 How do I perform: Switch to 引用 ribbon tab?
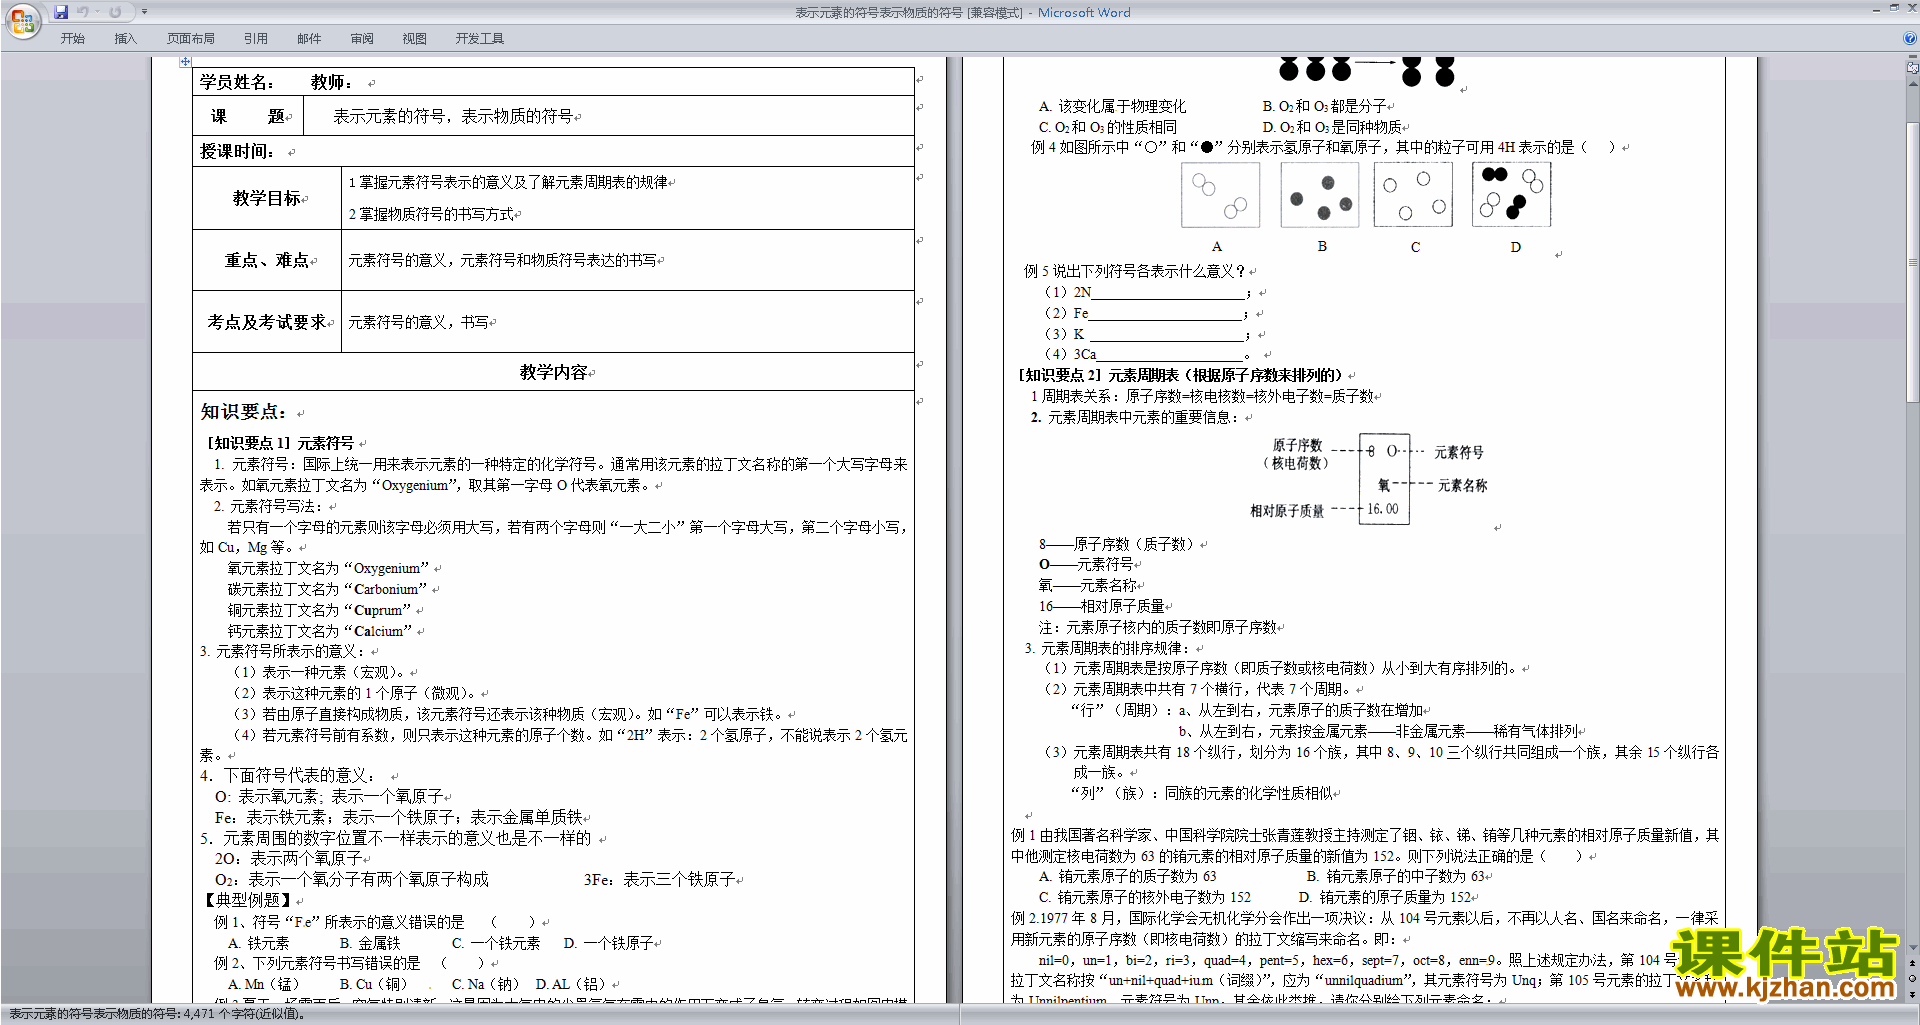[x=255, y=38]
